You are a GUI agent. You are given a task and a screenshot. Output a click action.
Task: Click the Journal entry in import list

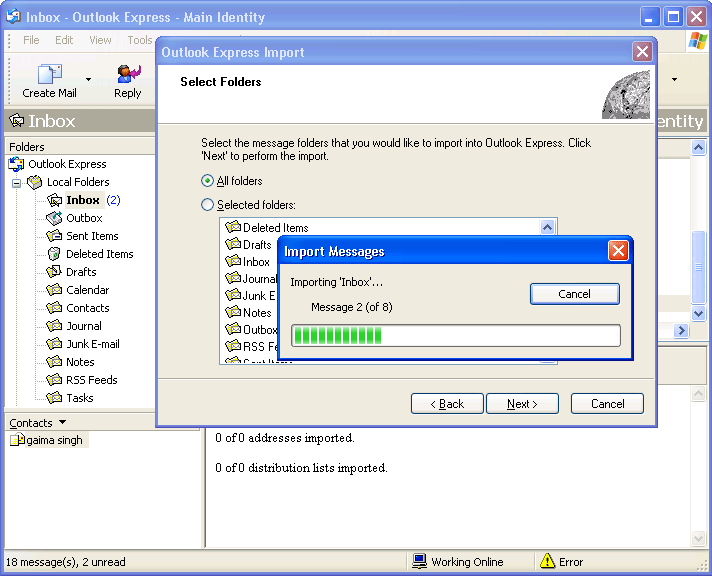[251, 278]
